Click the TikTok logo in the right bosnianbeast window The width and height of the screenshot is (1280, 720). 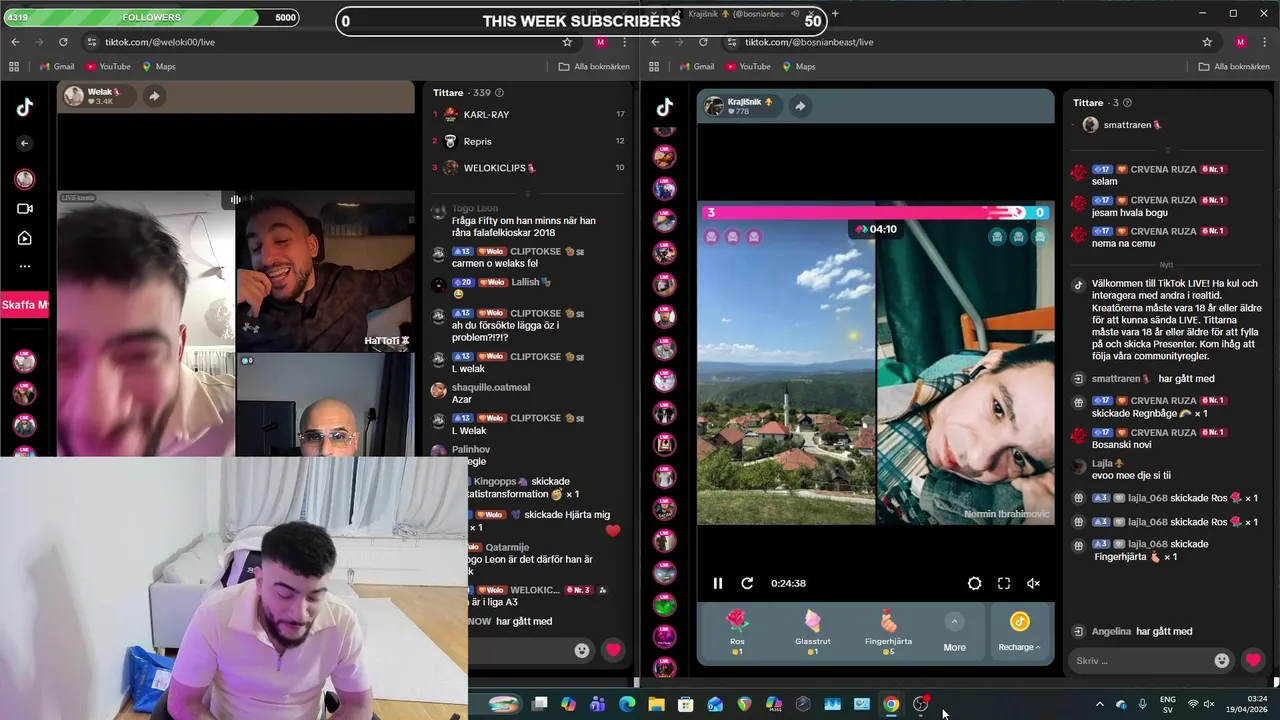(x=665, y=108)
